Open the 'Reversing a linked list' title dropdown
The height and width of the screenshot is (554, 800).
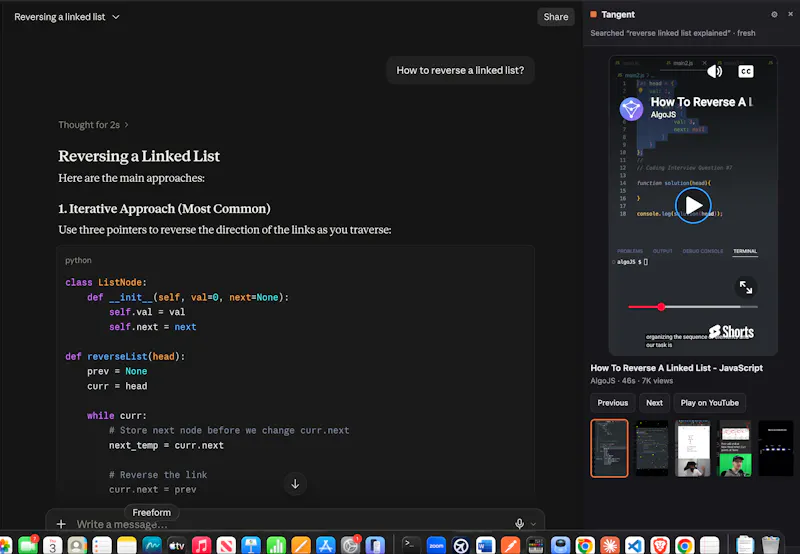coord(67,17)
